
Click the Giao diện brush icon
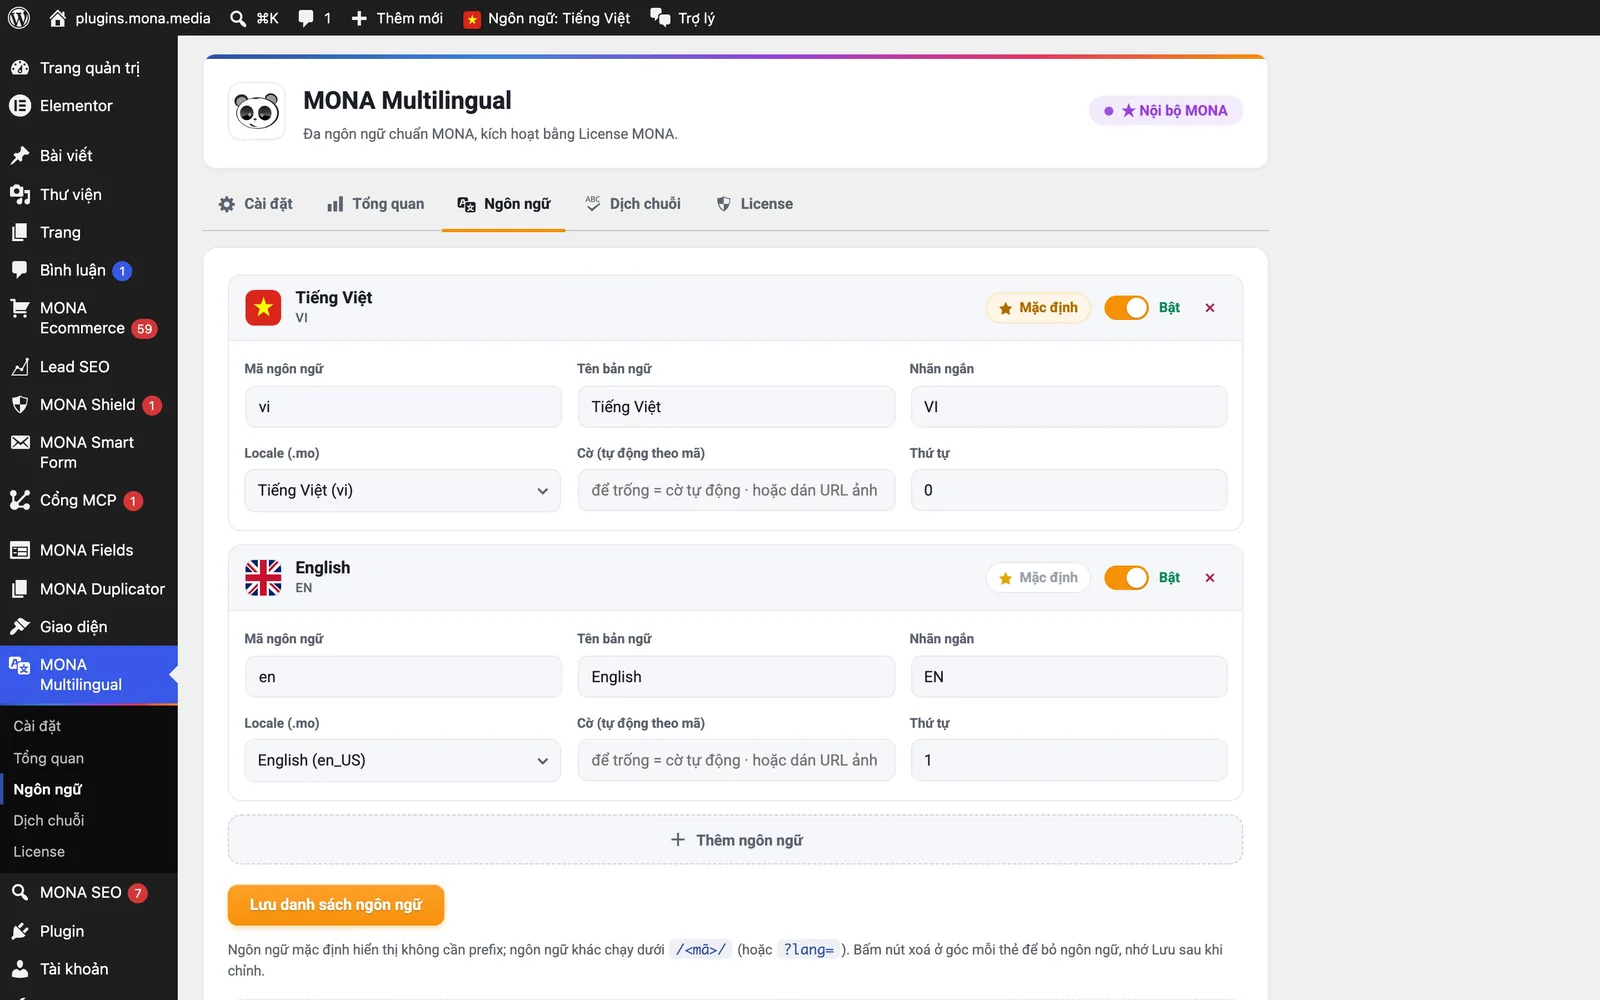click(20, 627)
